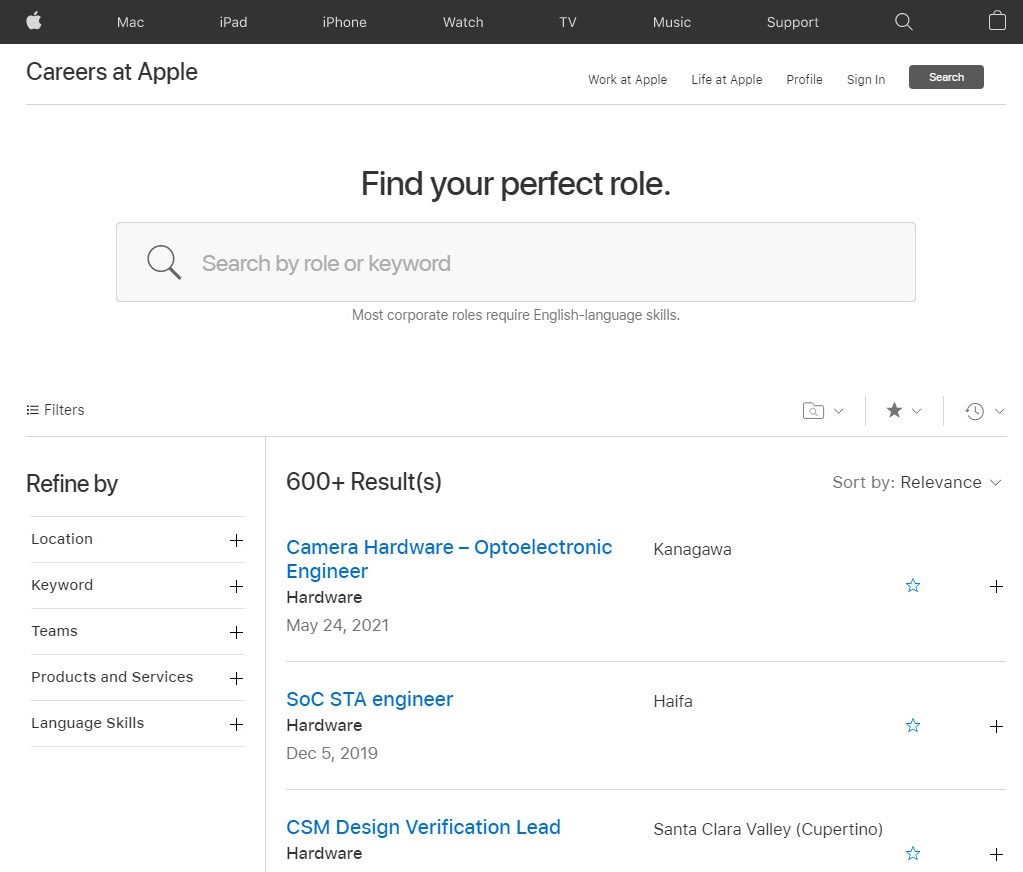Favorite the CSM Design Verification Lead job

pos(912,854)
